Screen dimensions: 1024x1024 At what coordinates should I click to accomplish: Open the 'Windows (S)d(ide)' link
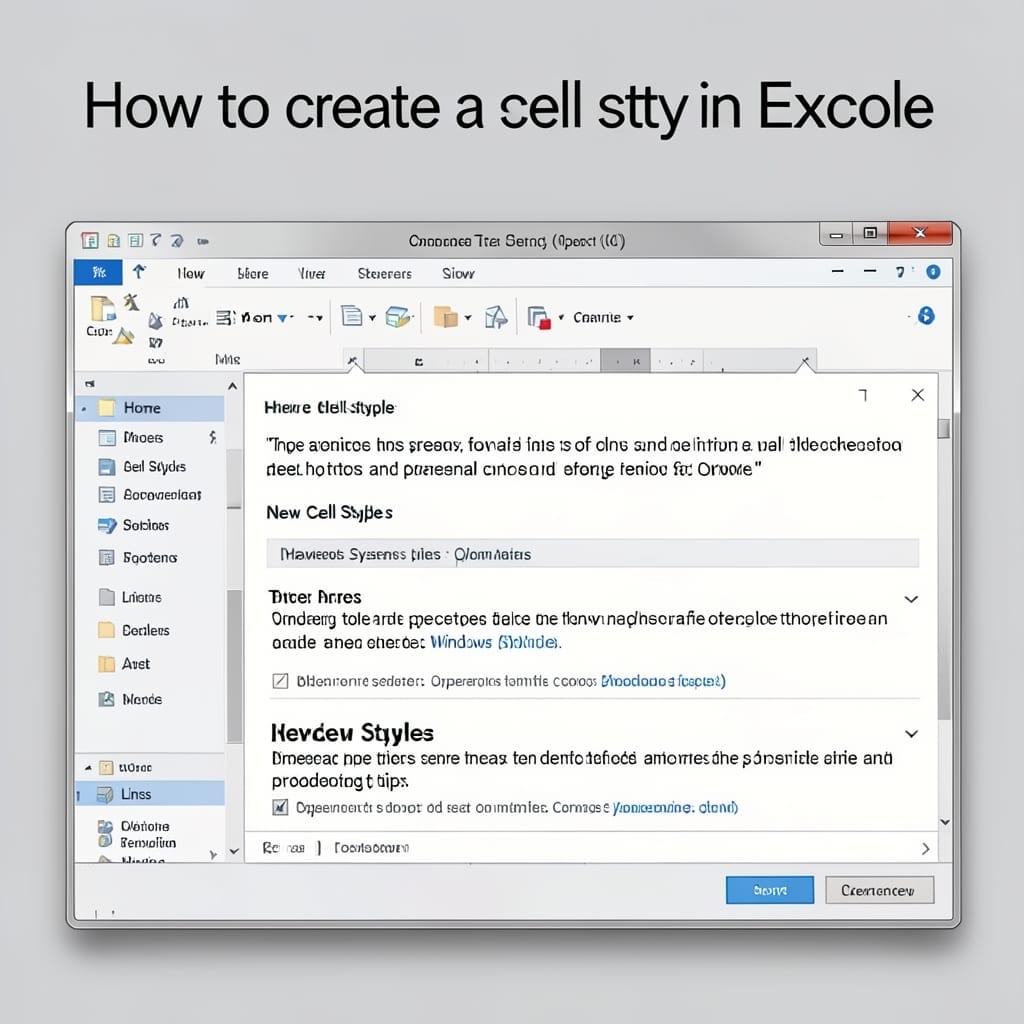(x=496, y=643)
